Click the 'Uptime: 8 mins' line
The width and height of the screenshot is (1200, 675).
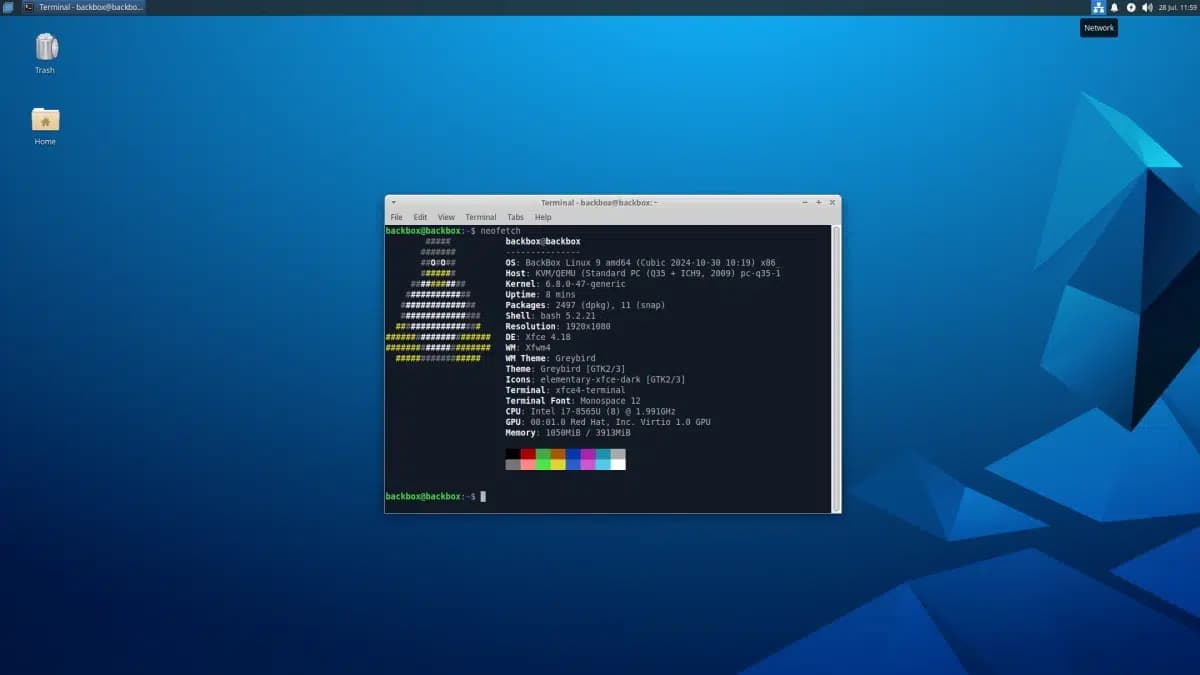543,294
